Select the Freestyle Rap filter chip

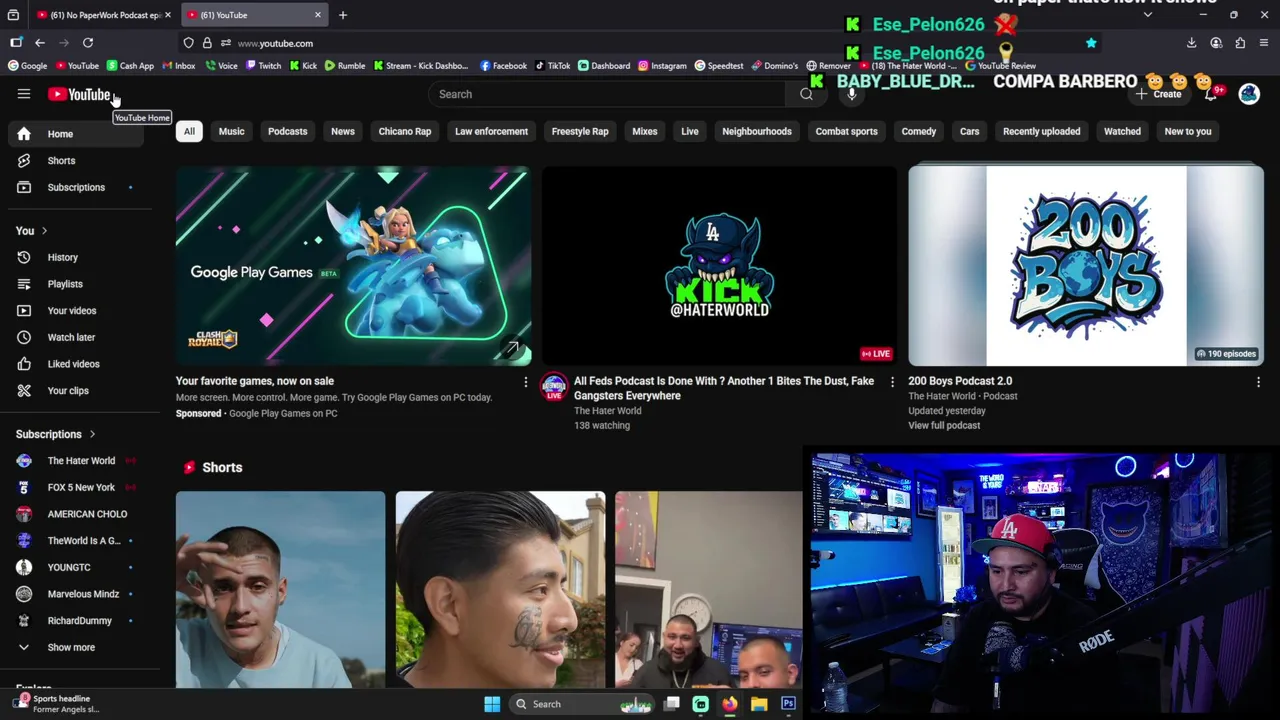(580, 131)
